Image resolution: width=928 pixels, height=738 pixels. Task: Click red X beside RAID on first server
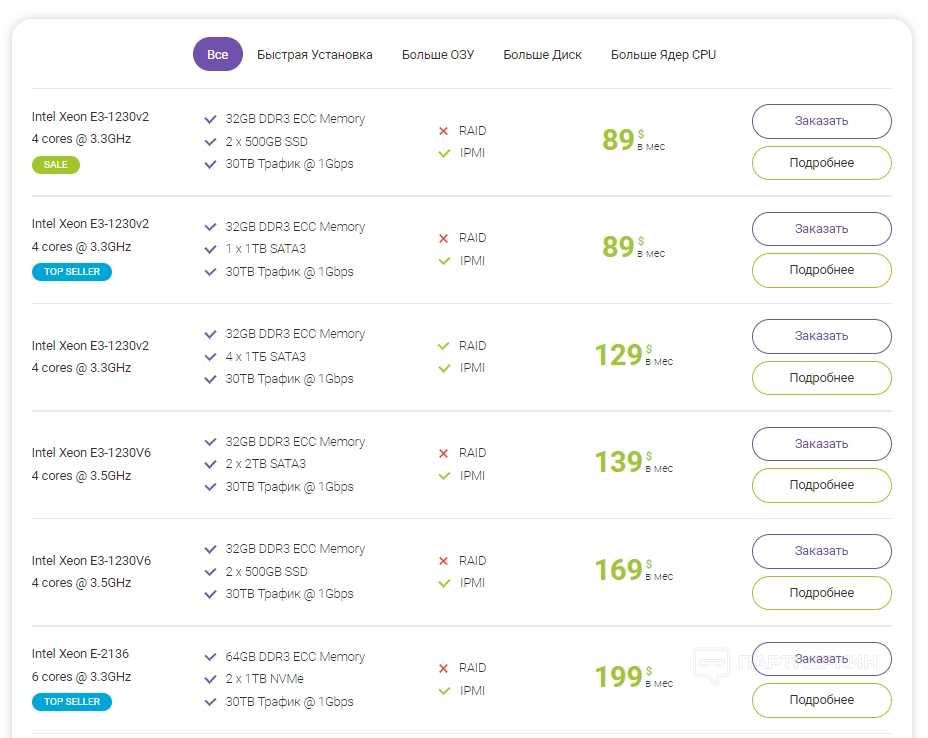click(443, 131)
